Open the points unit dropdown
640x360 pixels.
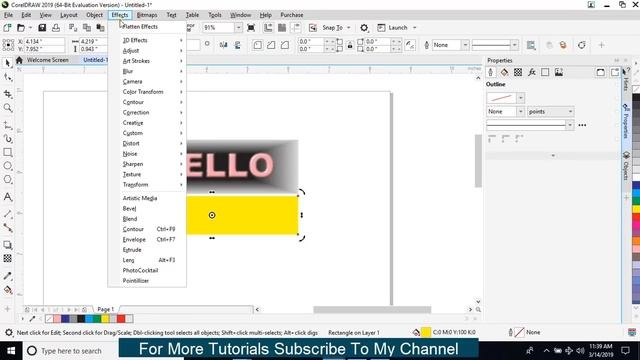550,111
